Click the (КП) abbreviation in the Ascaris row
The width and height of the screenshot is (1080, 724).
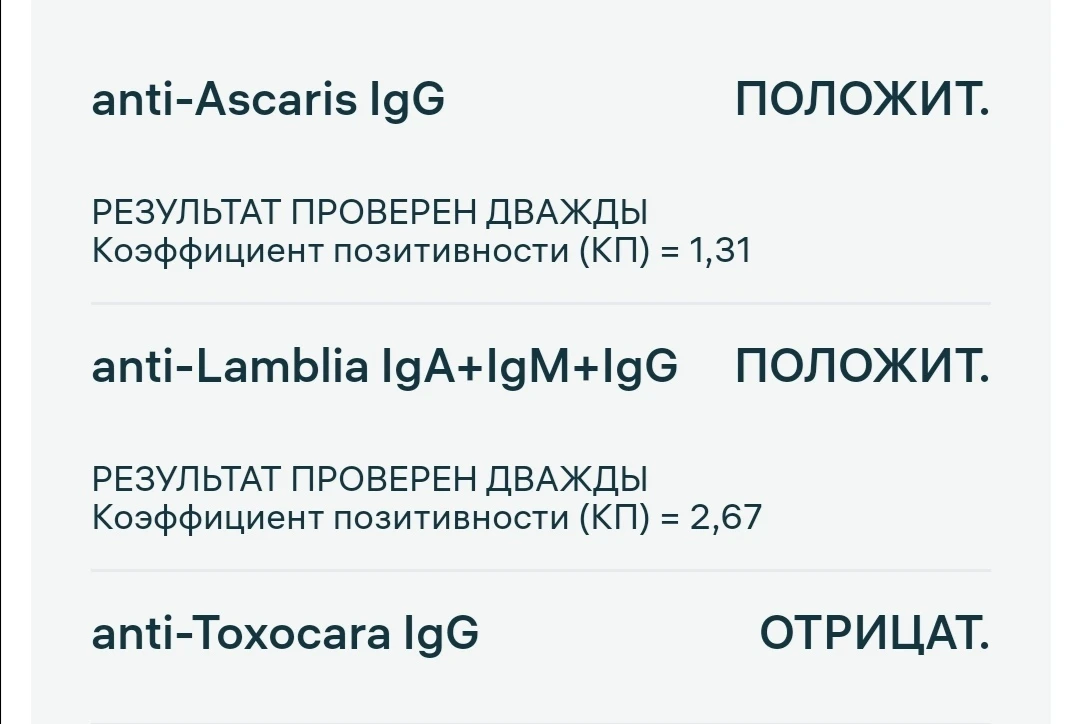(614, 250)
